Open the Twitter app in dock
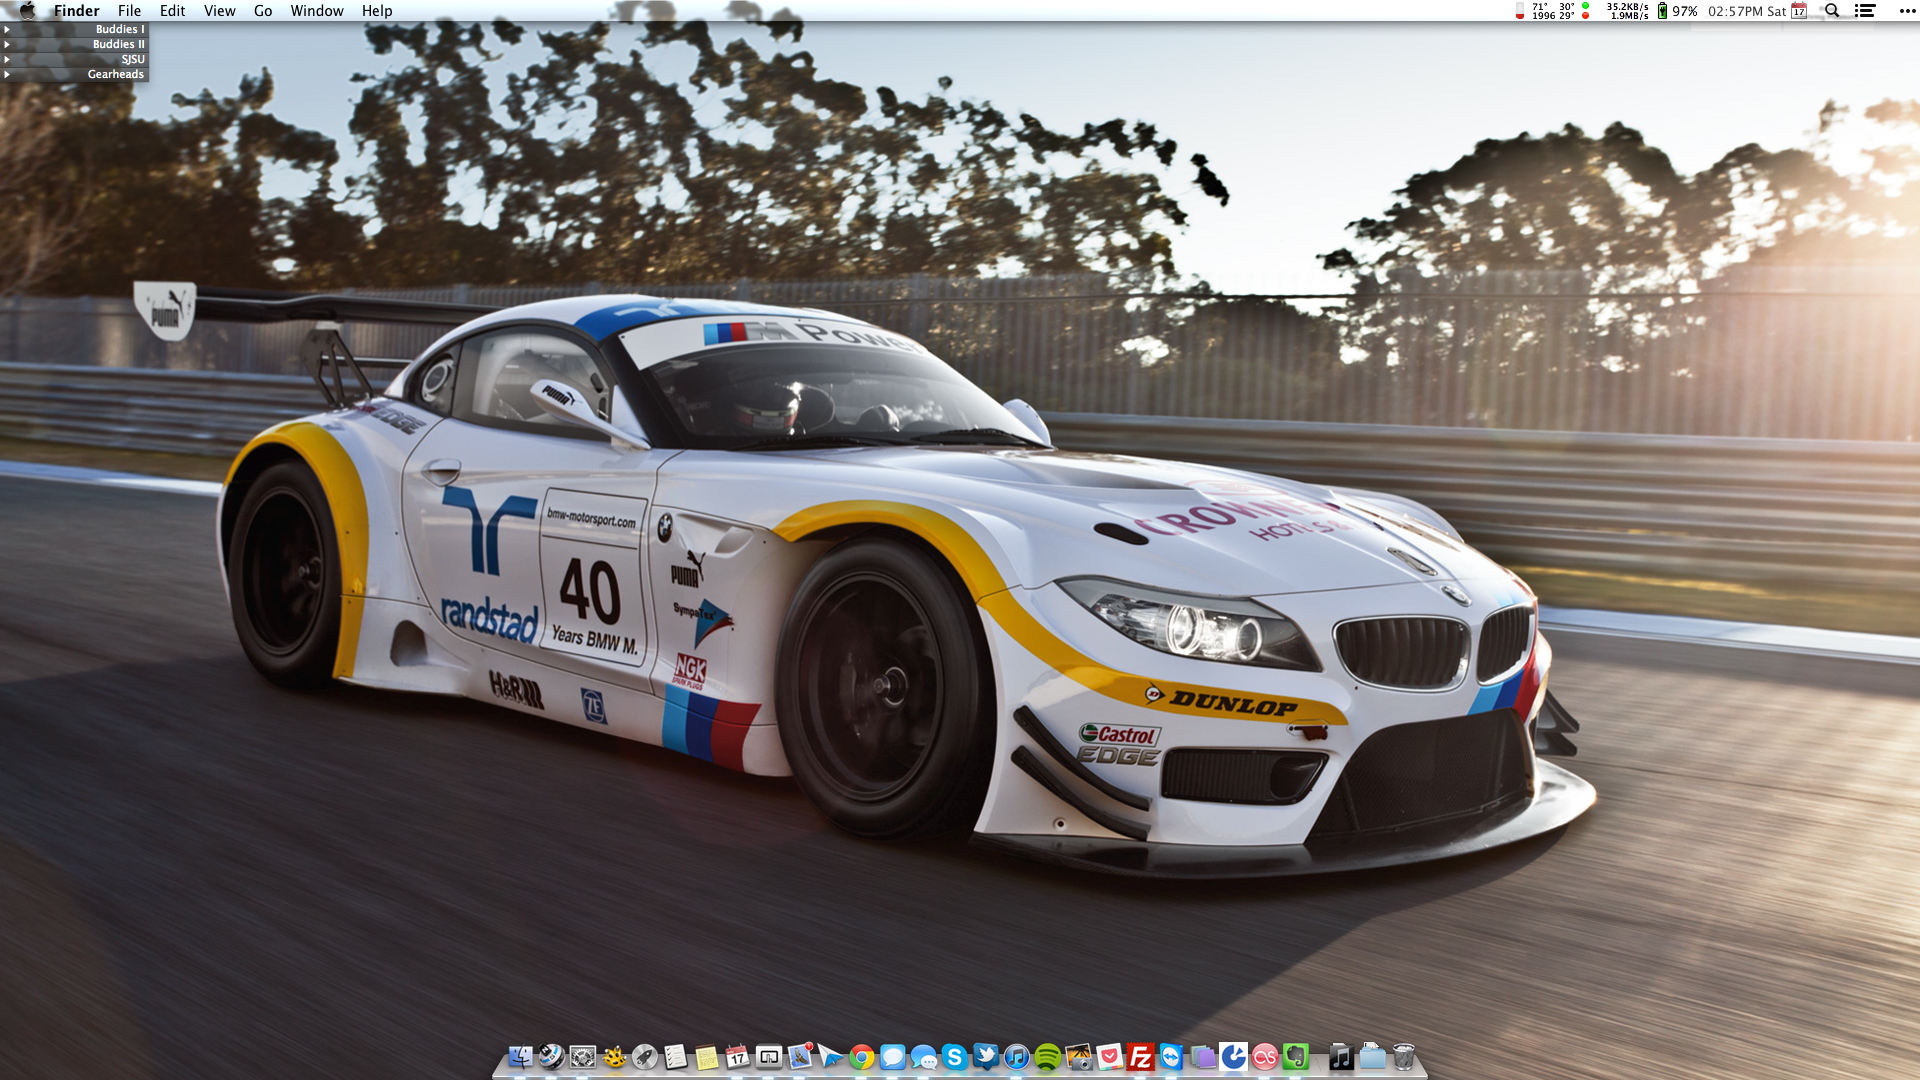 point(986,1057)
